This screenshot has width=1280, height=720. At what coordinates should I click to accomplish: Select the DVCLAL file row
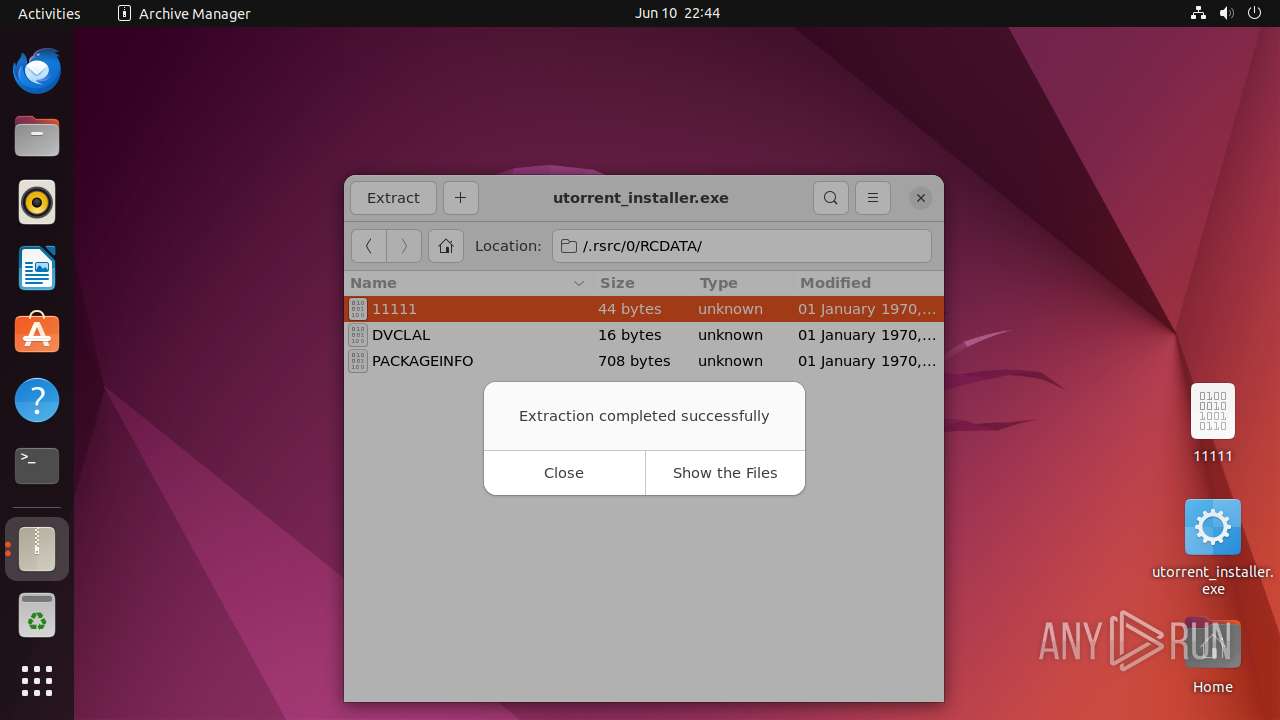tap(644, 335)
